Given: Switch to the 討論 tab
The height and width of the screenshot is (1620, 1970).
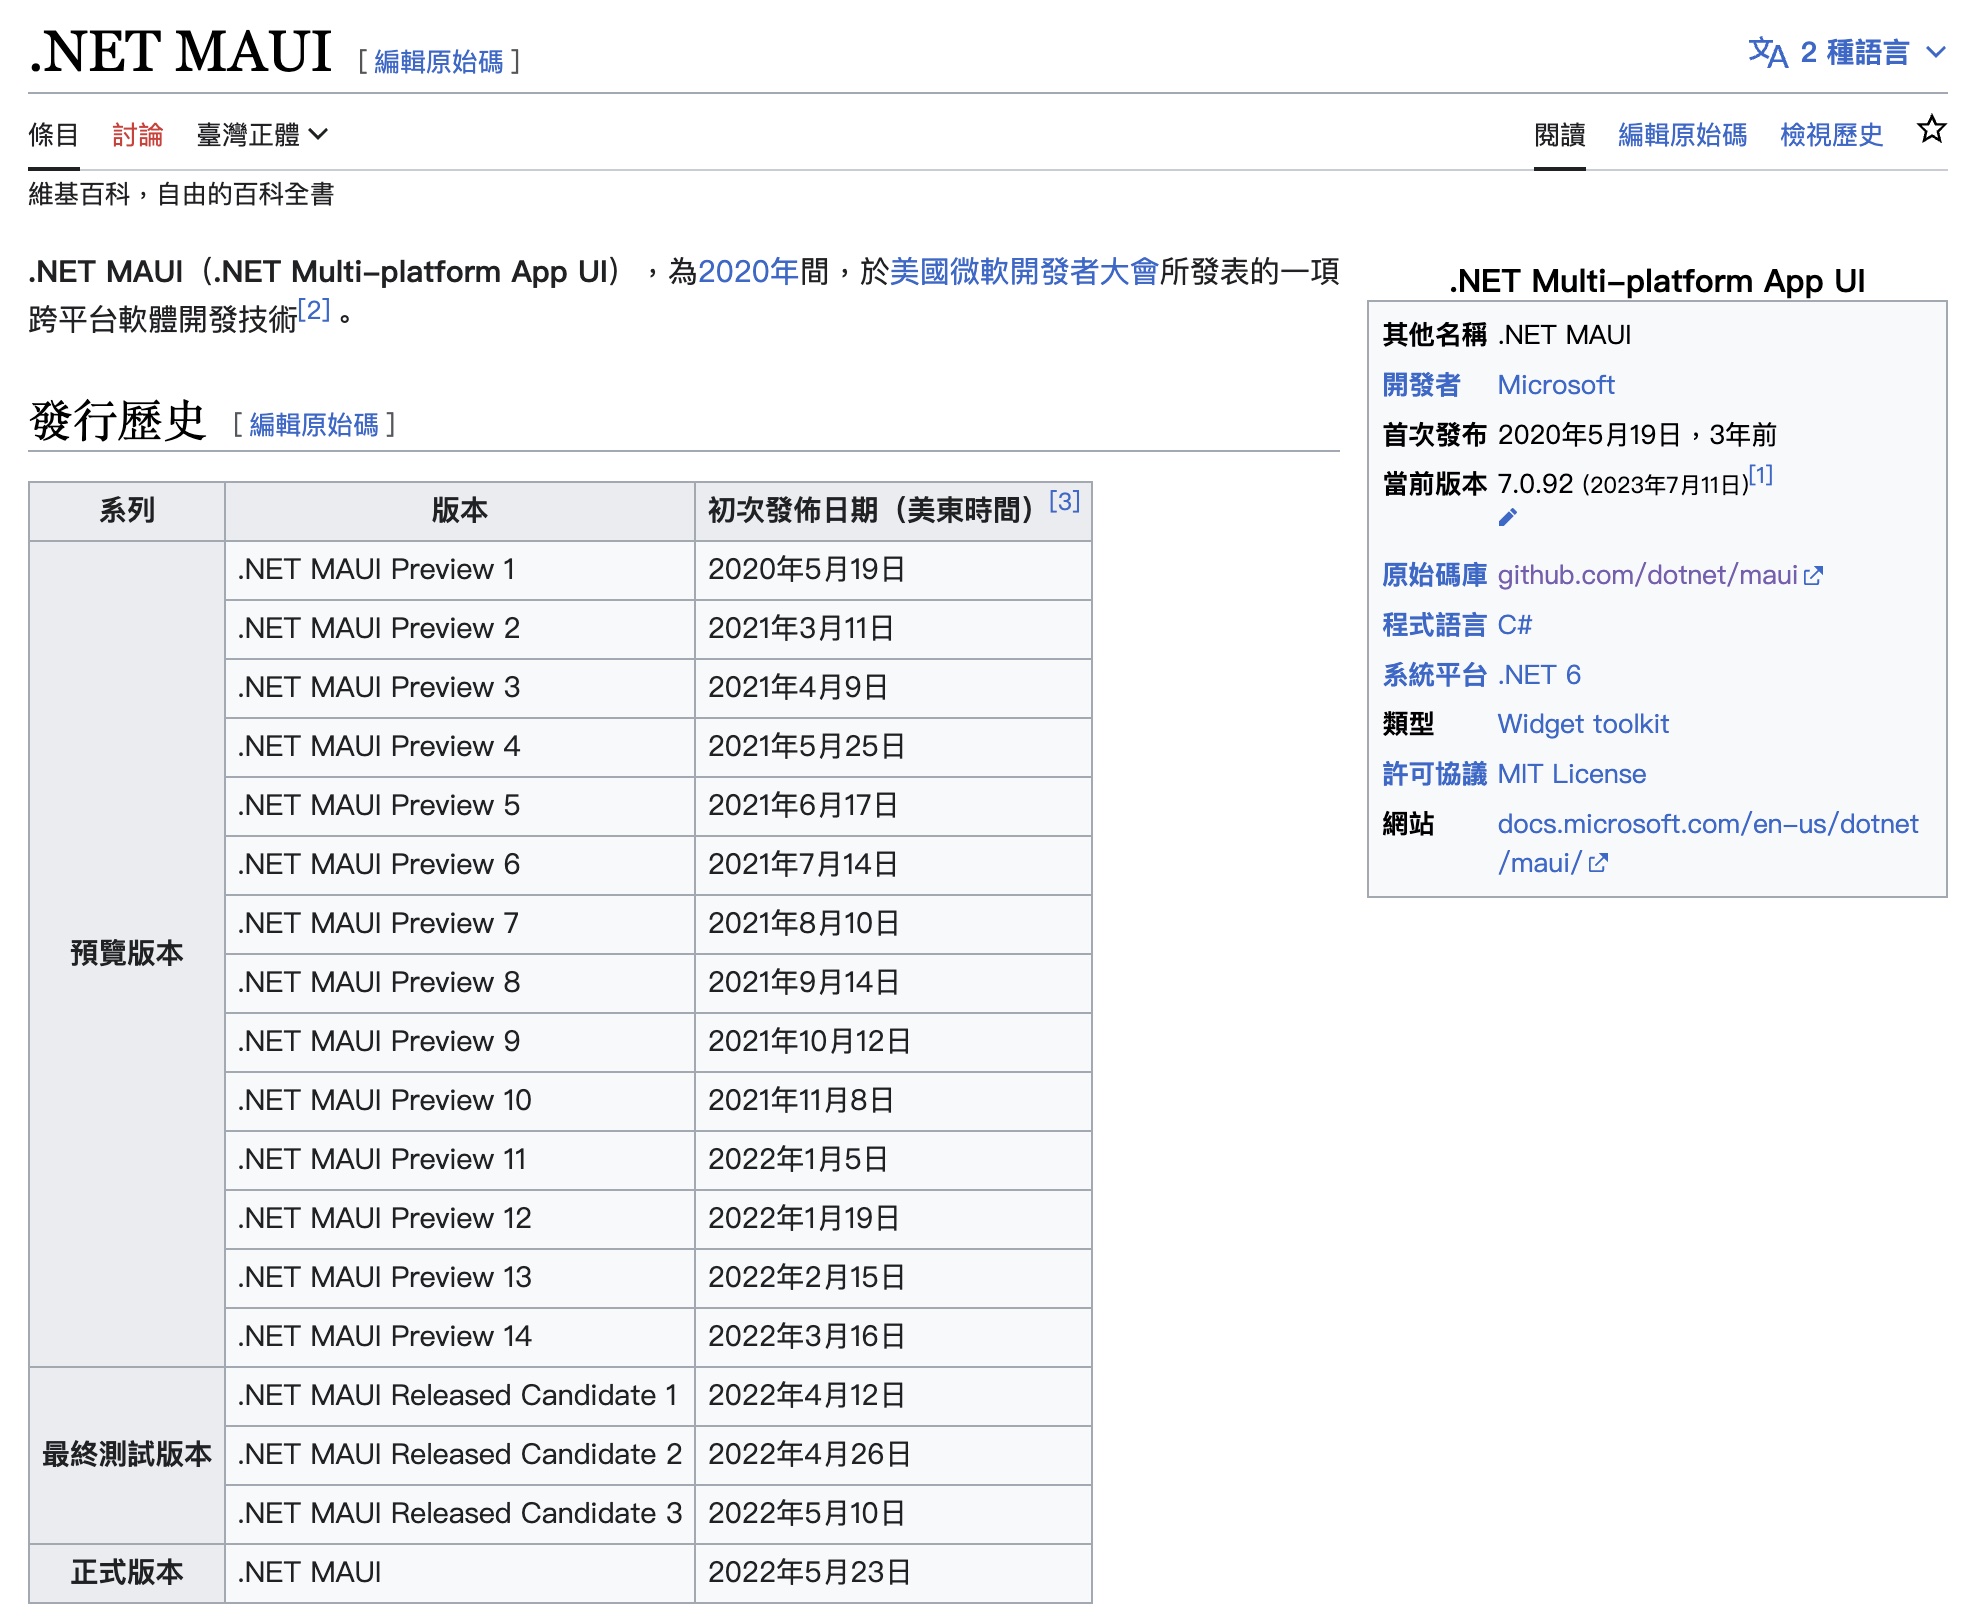Looking at the screenshot, I should point(138,134).
